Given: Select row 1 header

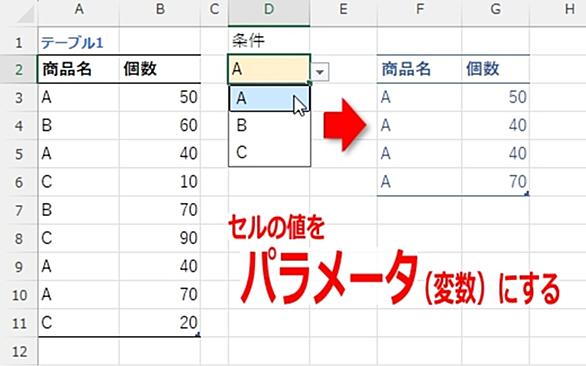Looking at the screenshot, I should [x=19, y=41].
